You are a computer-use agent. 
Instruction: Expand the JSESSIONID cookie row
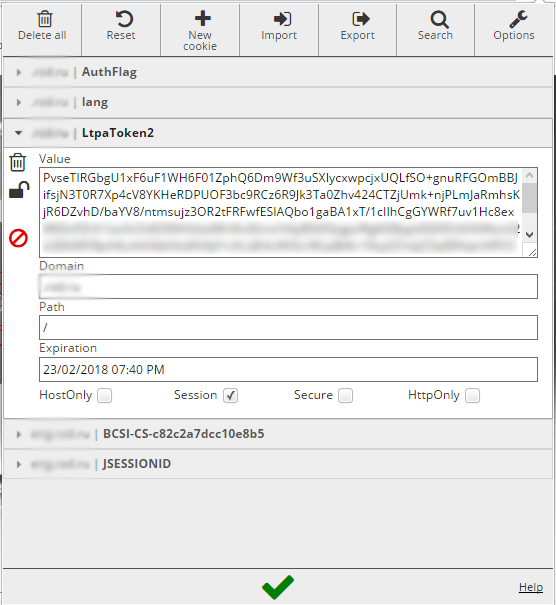(x=278, y=464)
